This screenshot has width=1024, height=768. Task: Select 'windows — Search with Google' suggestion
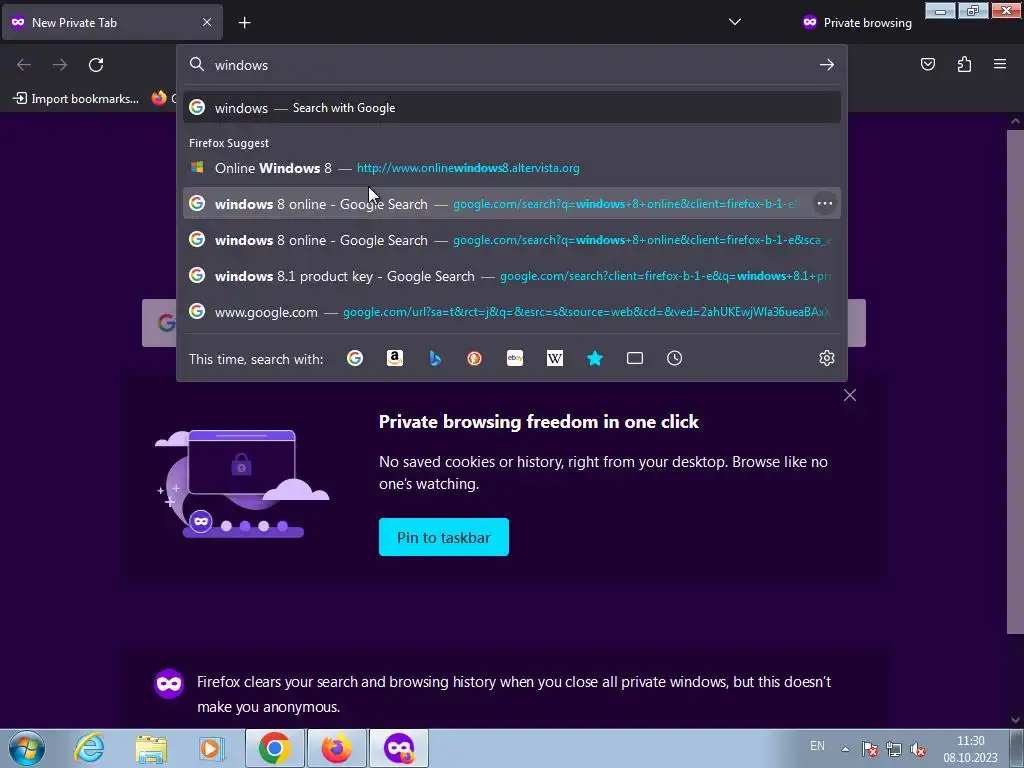pyautogui.click(x=512, y=108)
